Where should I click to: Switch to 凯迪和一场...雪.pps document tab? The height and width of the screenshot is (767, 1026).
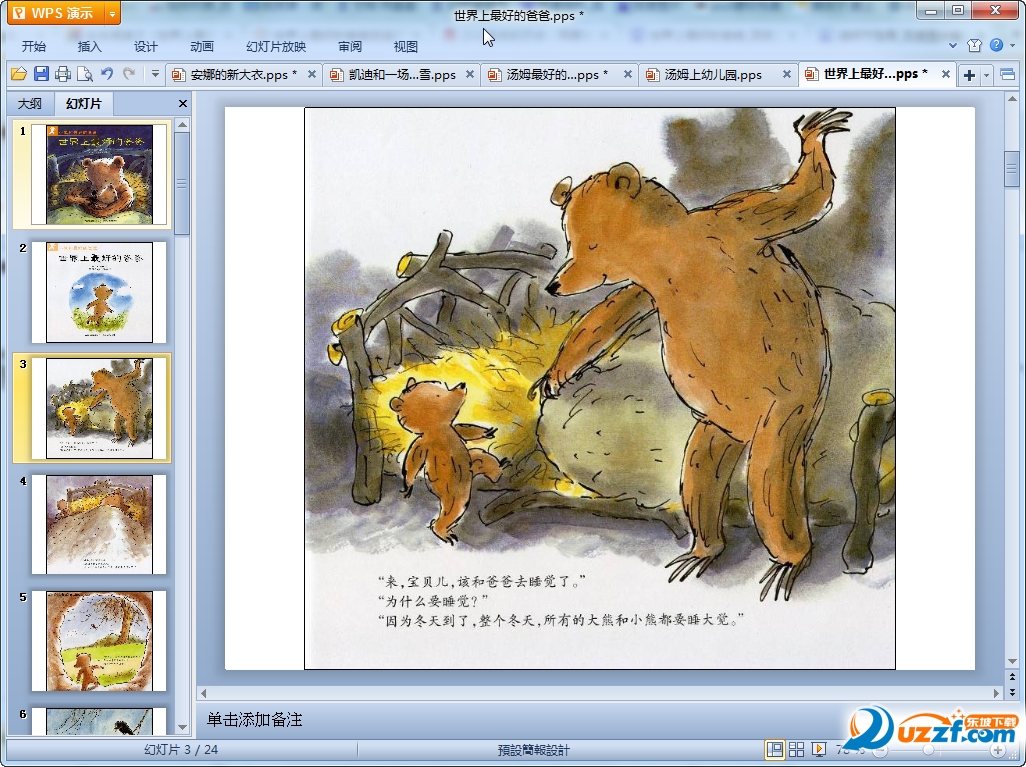pyautogui.click(x=402, y=75)
